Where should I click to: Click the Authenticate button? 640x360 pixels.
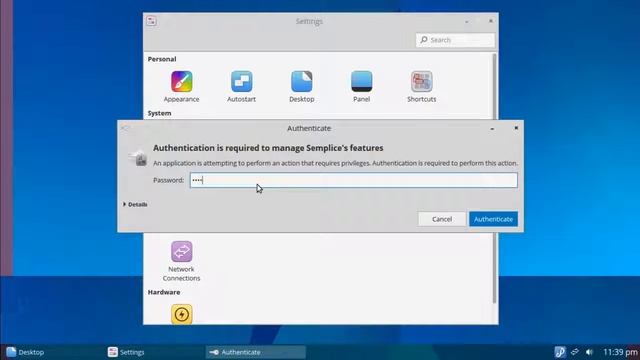coord(493,219)
